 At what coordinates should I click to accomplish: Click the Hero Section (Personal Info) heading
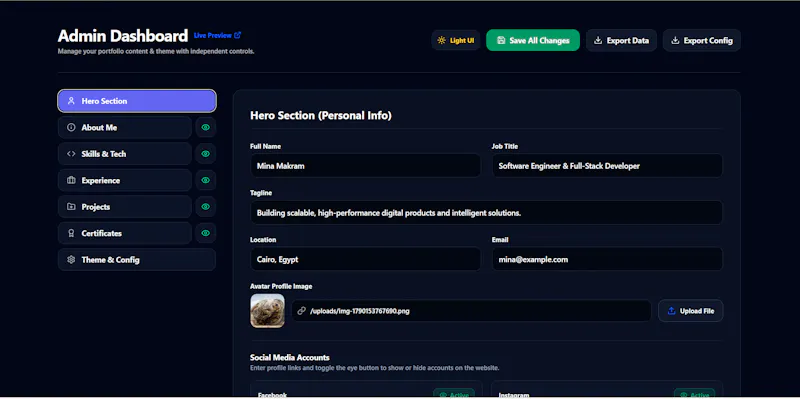321,116
